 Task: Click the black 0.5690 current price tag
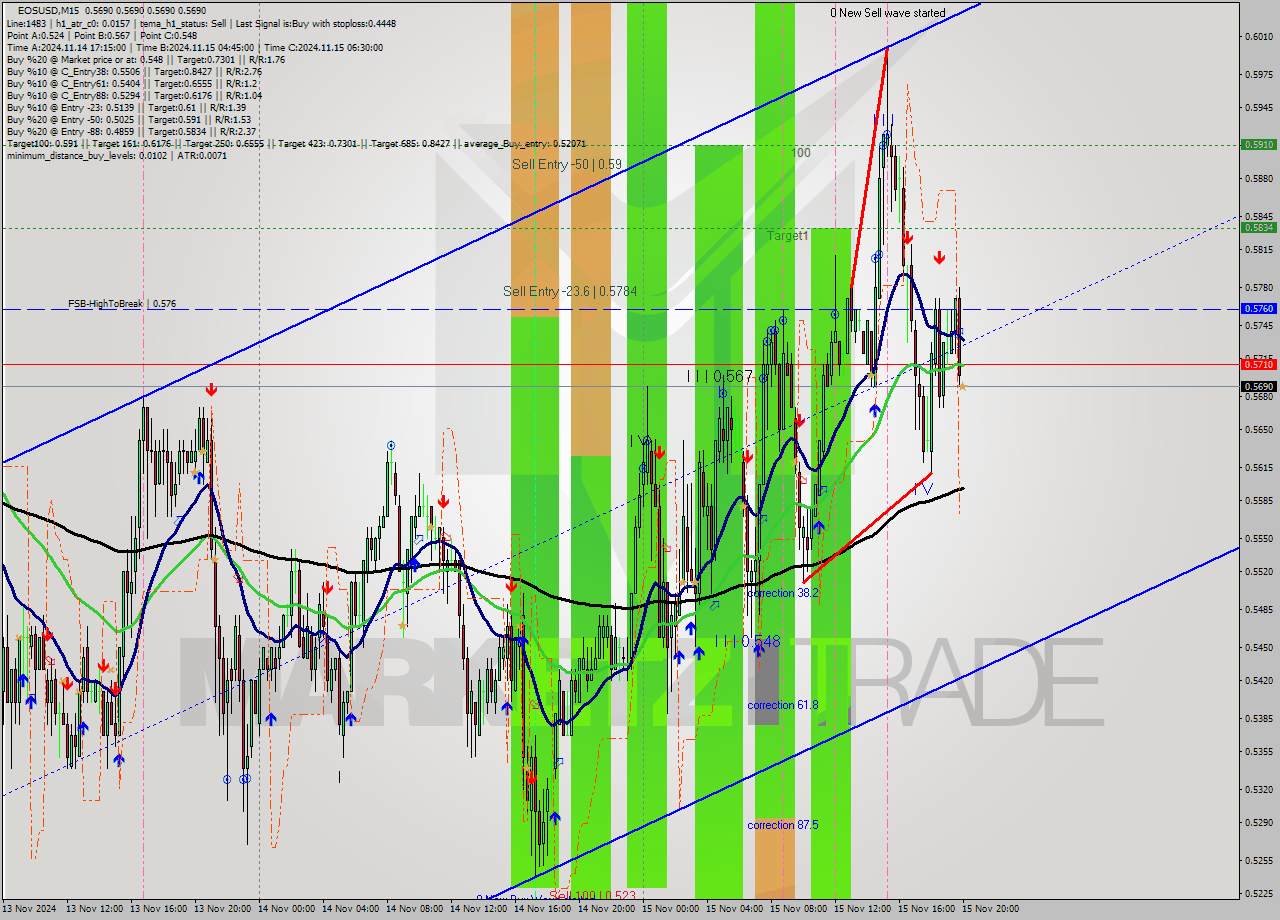[x=1258, y=386]
